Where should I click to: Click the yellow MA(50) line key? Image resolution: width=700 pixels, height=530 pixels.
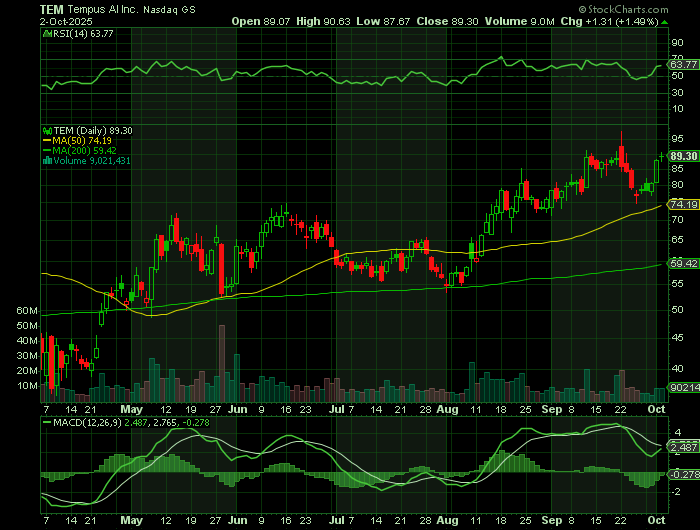point(47,141)
